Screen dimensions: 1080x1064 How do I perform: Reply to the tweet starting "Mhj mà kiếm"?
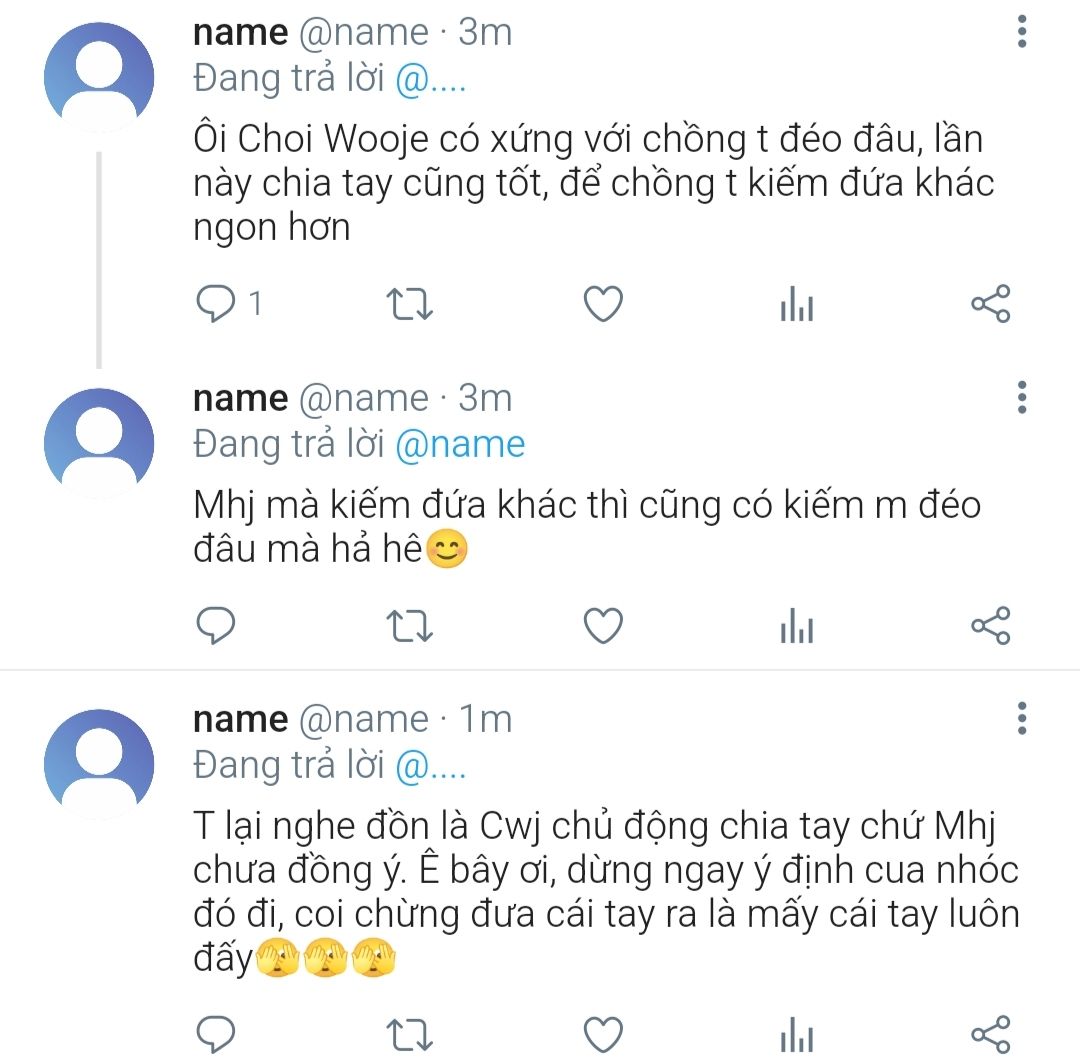click(x=215, y=626)
